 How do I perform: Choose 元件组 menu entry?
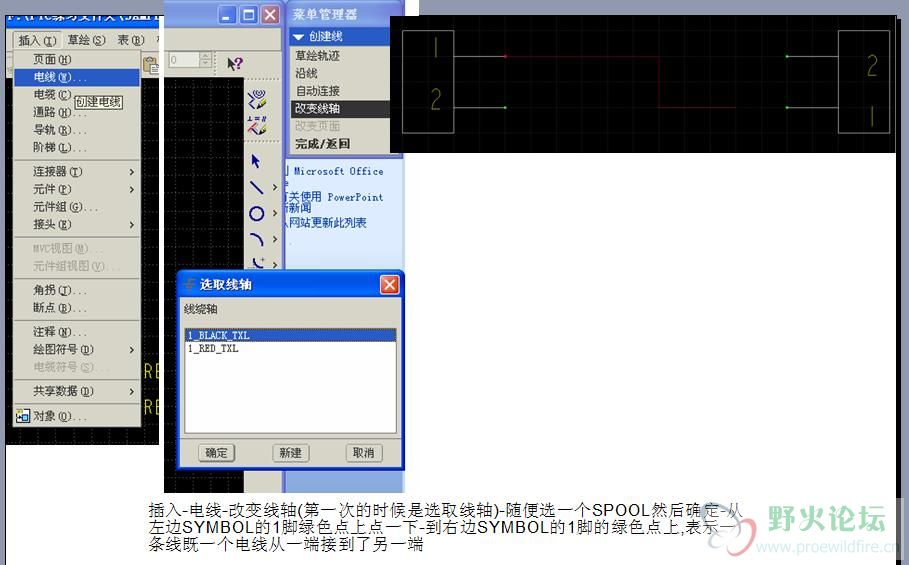(77, 207)
